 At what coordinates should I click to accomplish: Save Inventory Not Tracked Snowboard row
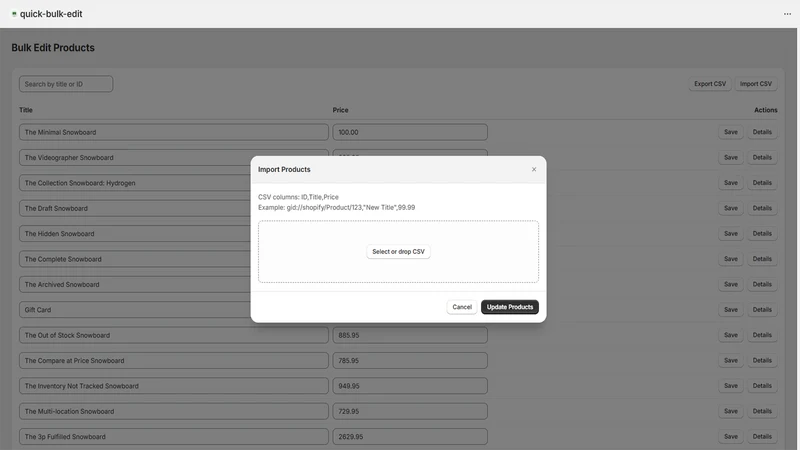coord(731,386)
